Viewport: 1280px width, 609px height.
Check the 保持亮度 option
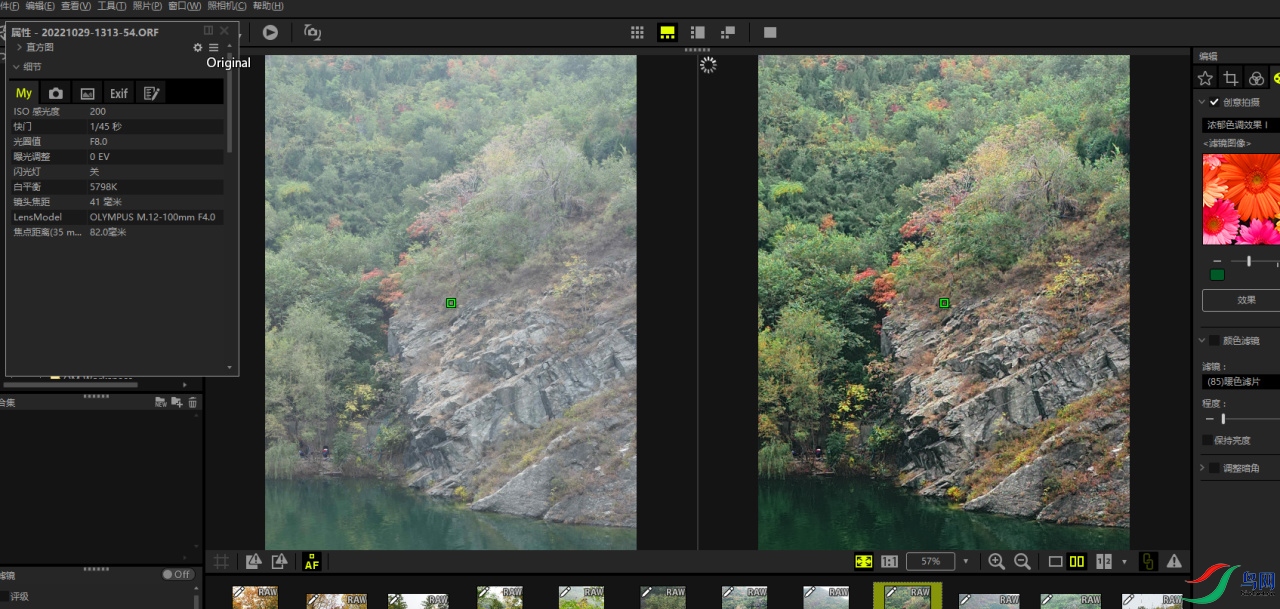coord(1208,440)
